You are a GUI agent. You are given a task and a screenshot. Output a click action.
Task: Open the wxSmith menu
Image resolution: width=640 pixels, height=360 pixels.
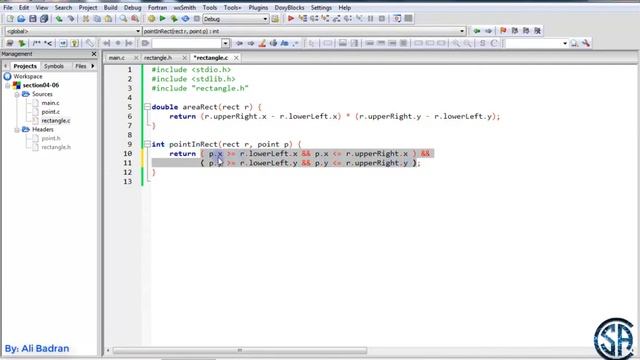tap(184, 7)
